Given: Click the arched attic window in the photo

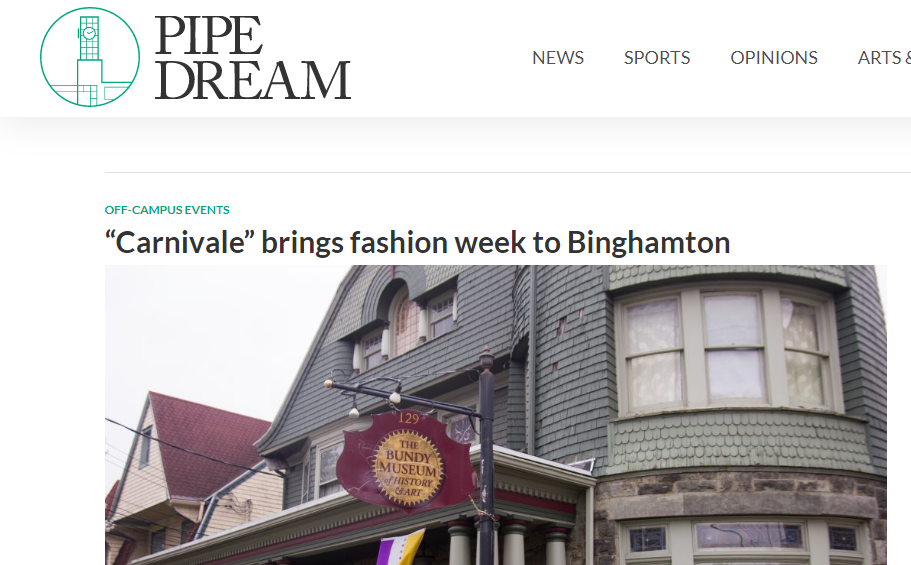Looking at the screenshot, I should [x=405, y=323].
